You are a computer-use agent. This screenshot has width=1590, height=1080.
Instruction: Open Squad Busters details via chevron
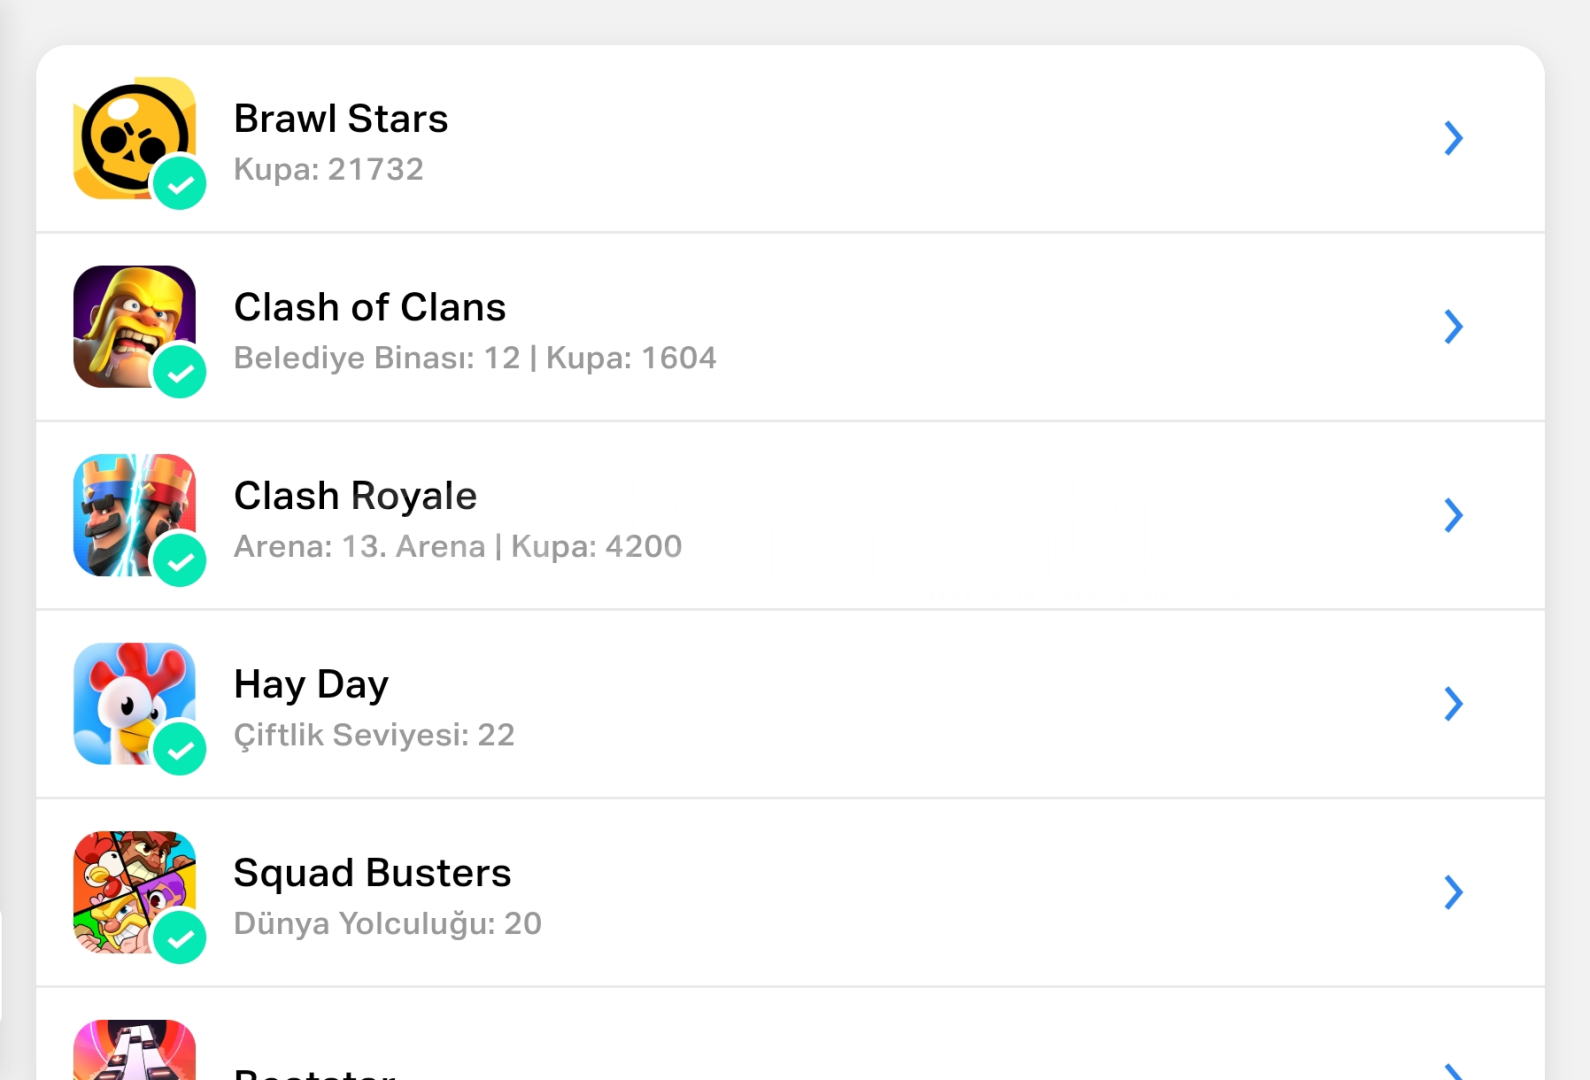tap(1454, 892)
